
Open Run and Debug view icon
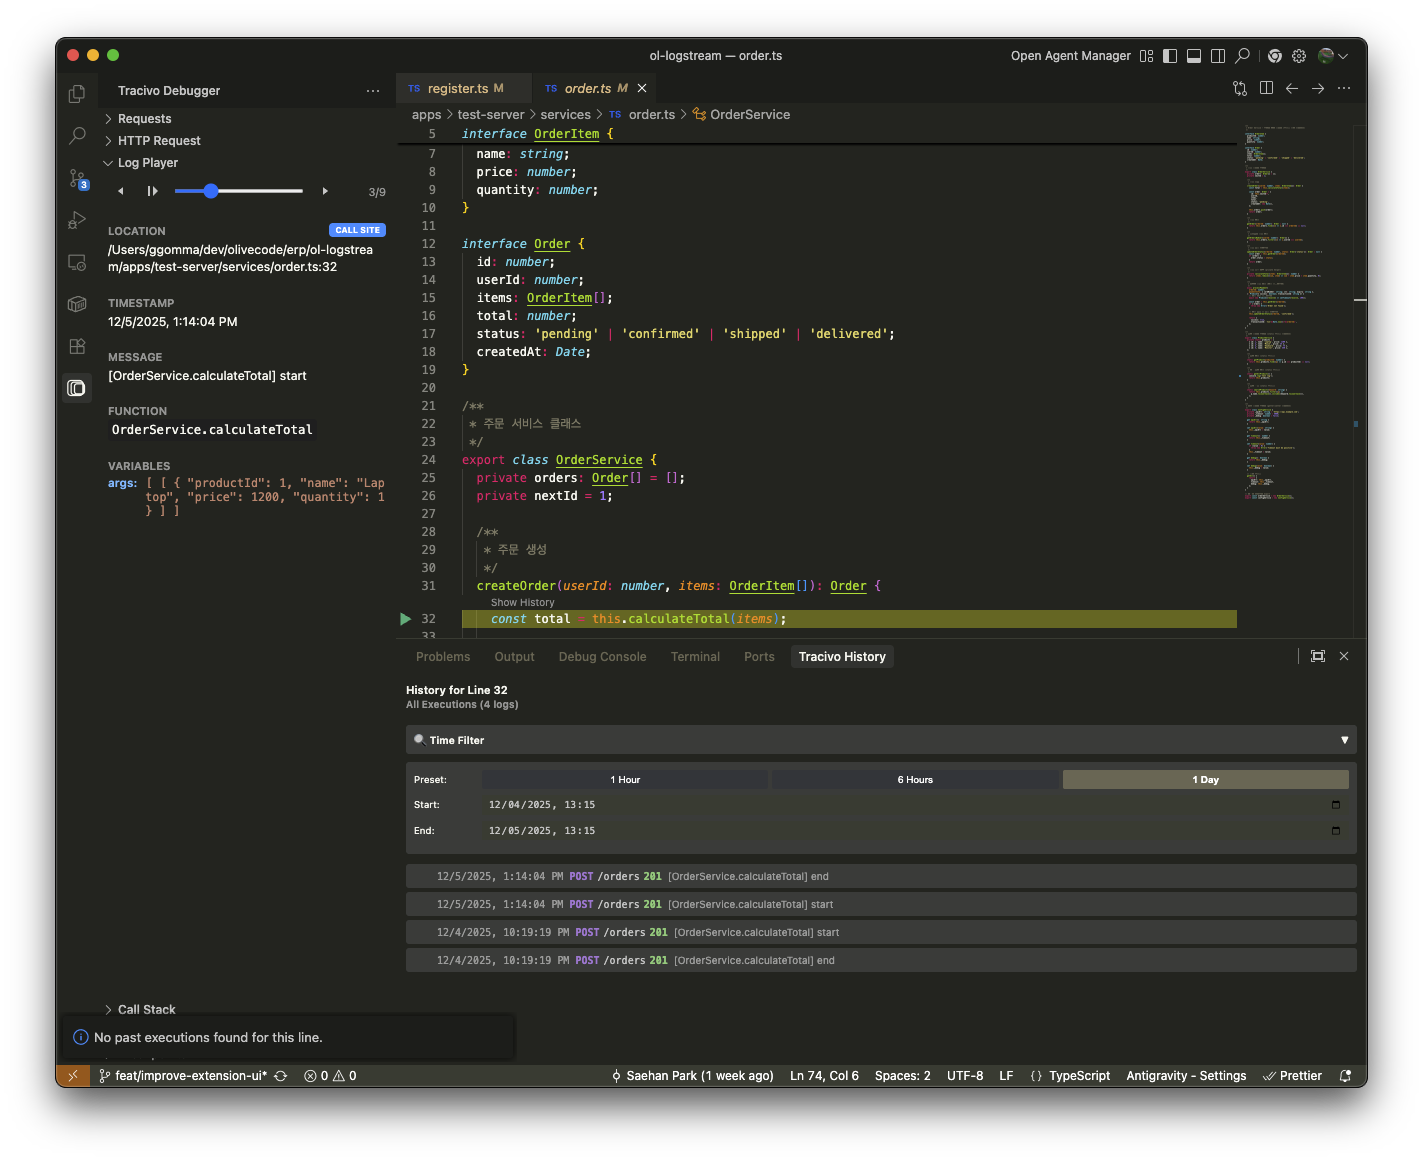[x=77, y=221]
